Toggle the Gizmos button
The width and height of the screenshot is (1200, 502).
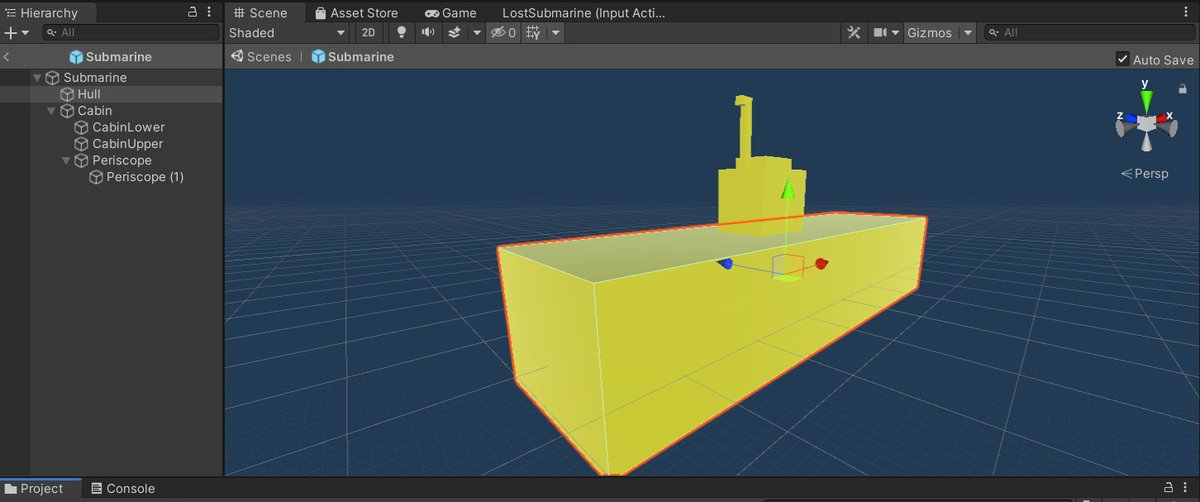point(929,33)
